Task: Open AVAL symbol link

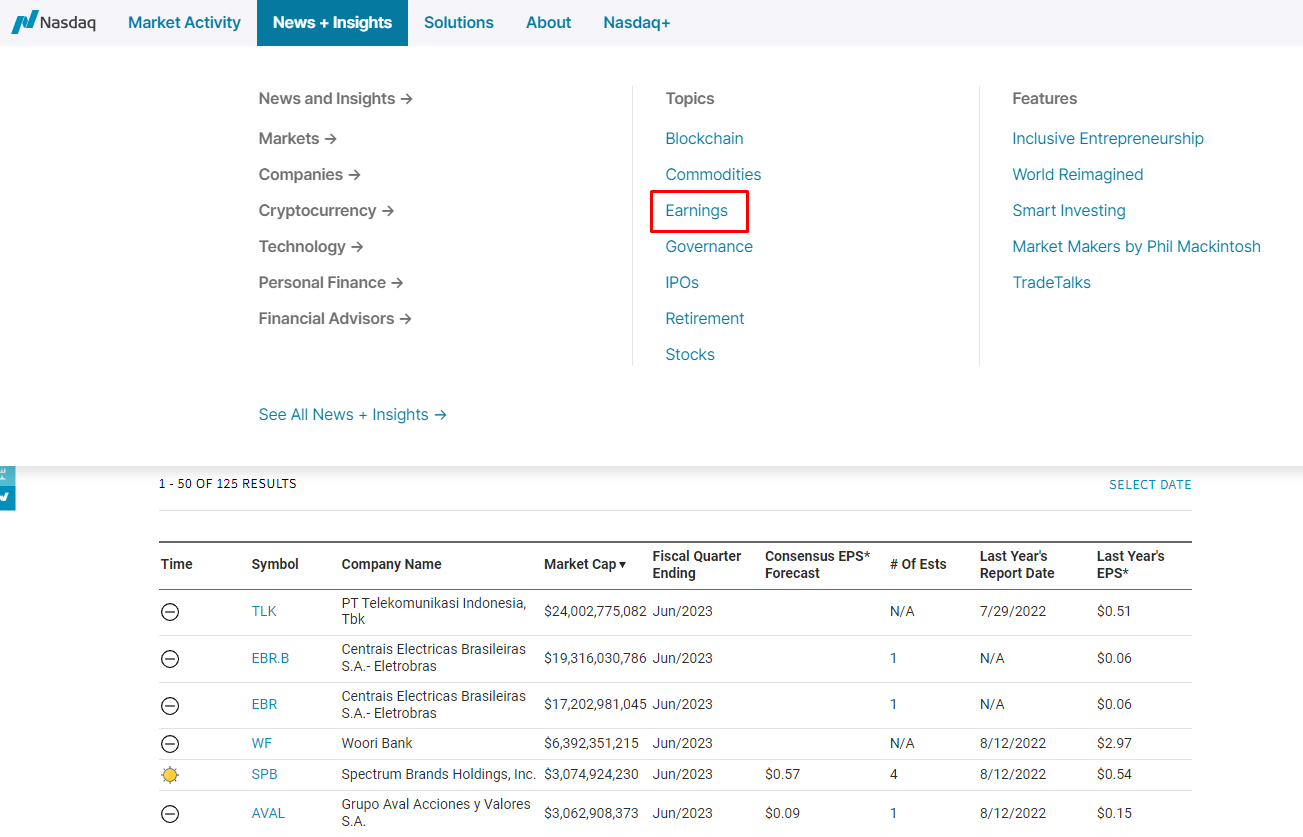Action: [x=268, y=813]
